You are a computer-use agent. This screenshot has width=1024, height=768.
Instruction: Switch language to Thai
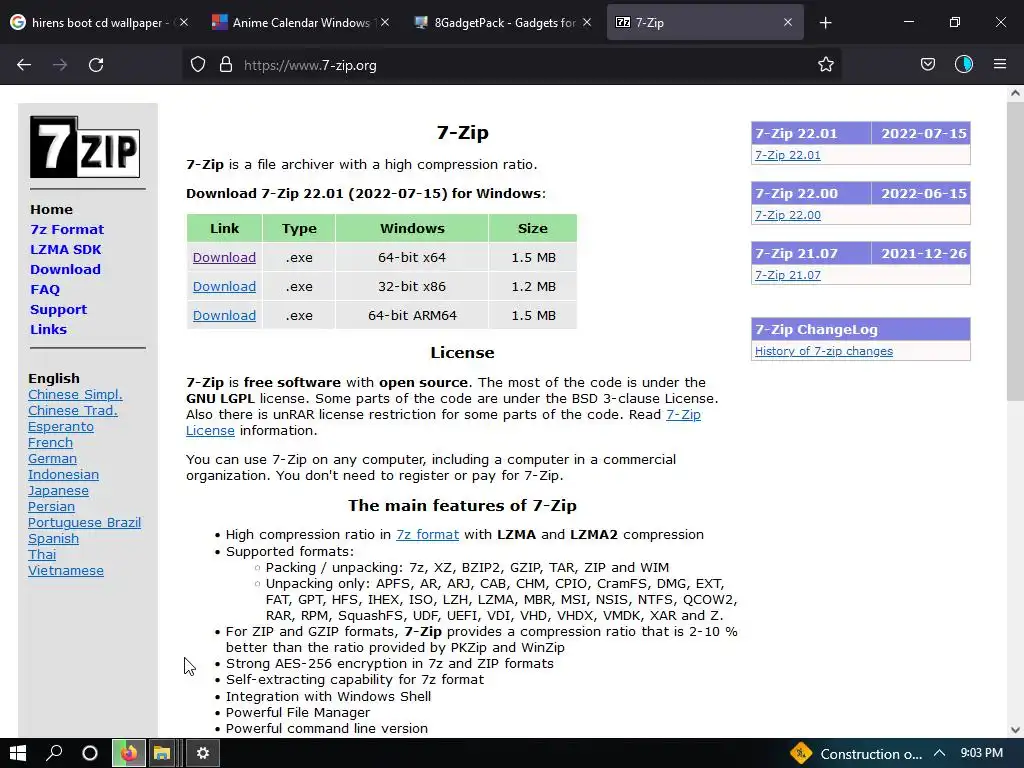[x=42, y=554]
